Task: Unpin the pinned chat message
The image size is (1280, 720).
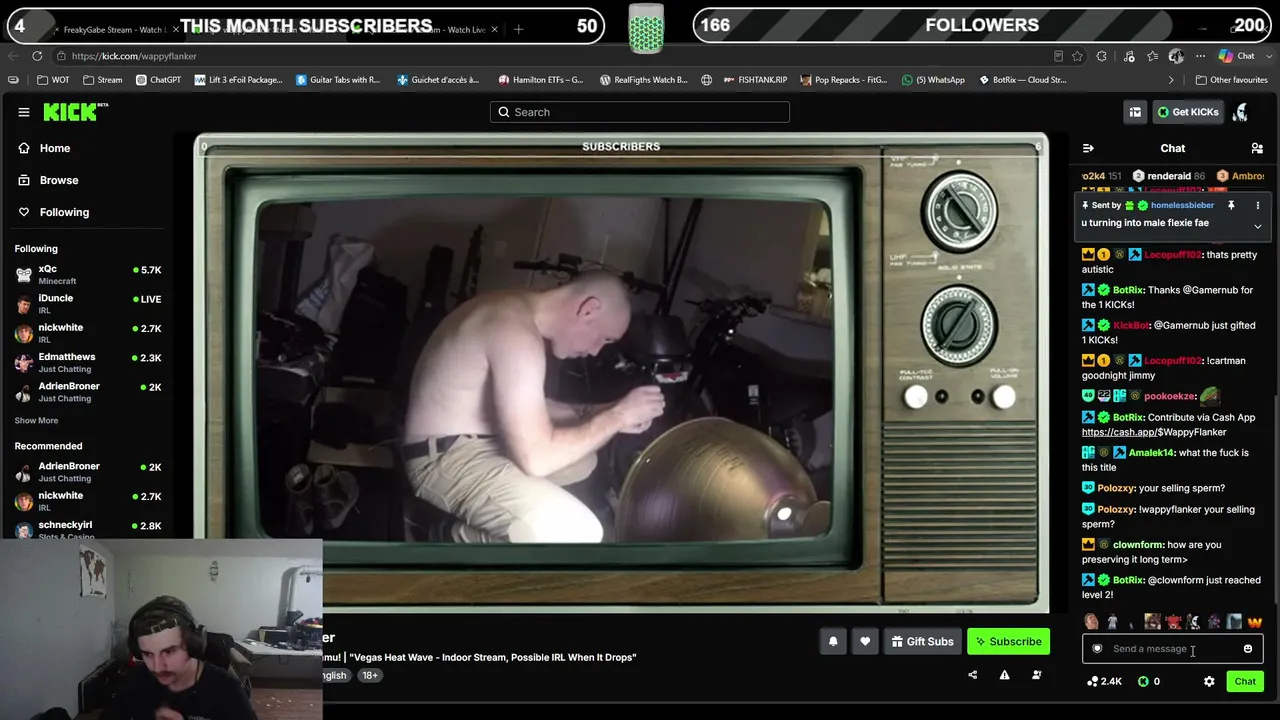Action: [x=1231, y=205]
